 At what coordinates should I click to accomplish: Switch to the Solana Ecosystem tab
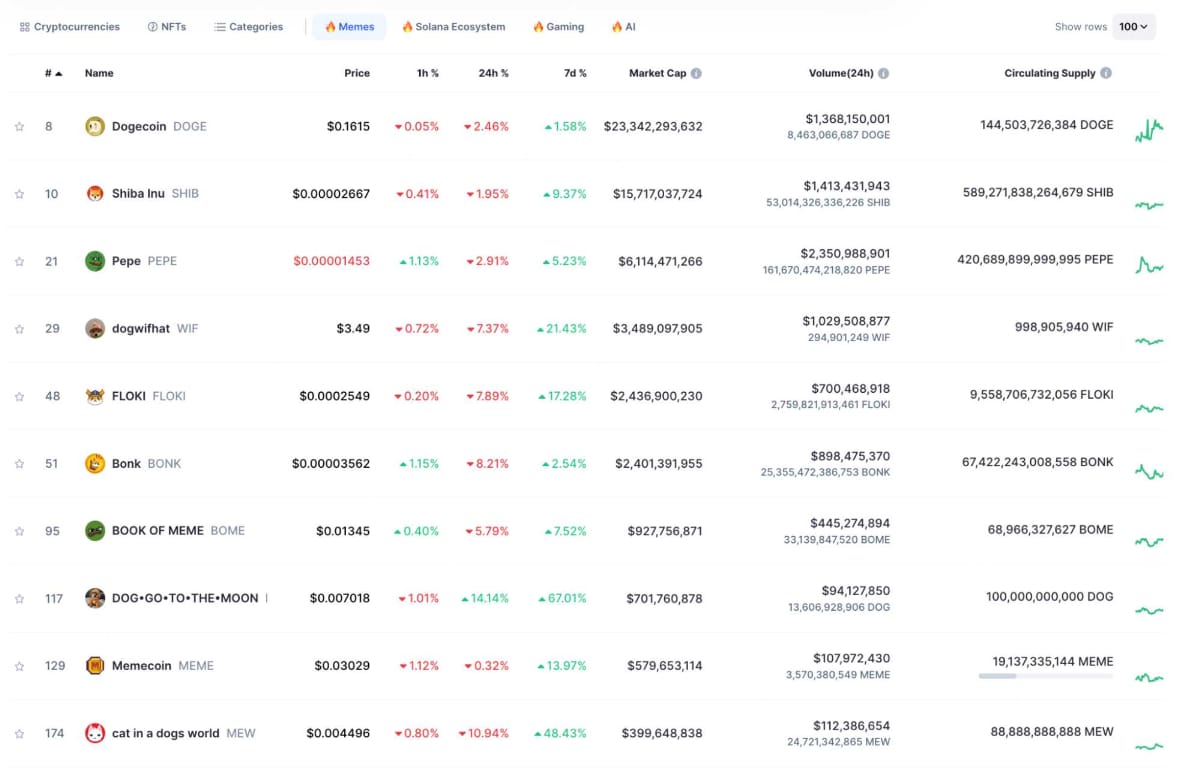click(x=453, y=27)
